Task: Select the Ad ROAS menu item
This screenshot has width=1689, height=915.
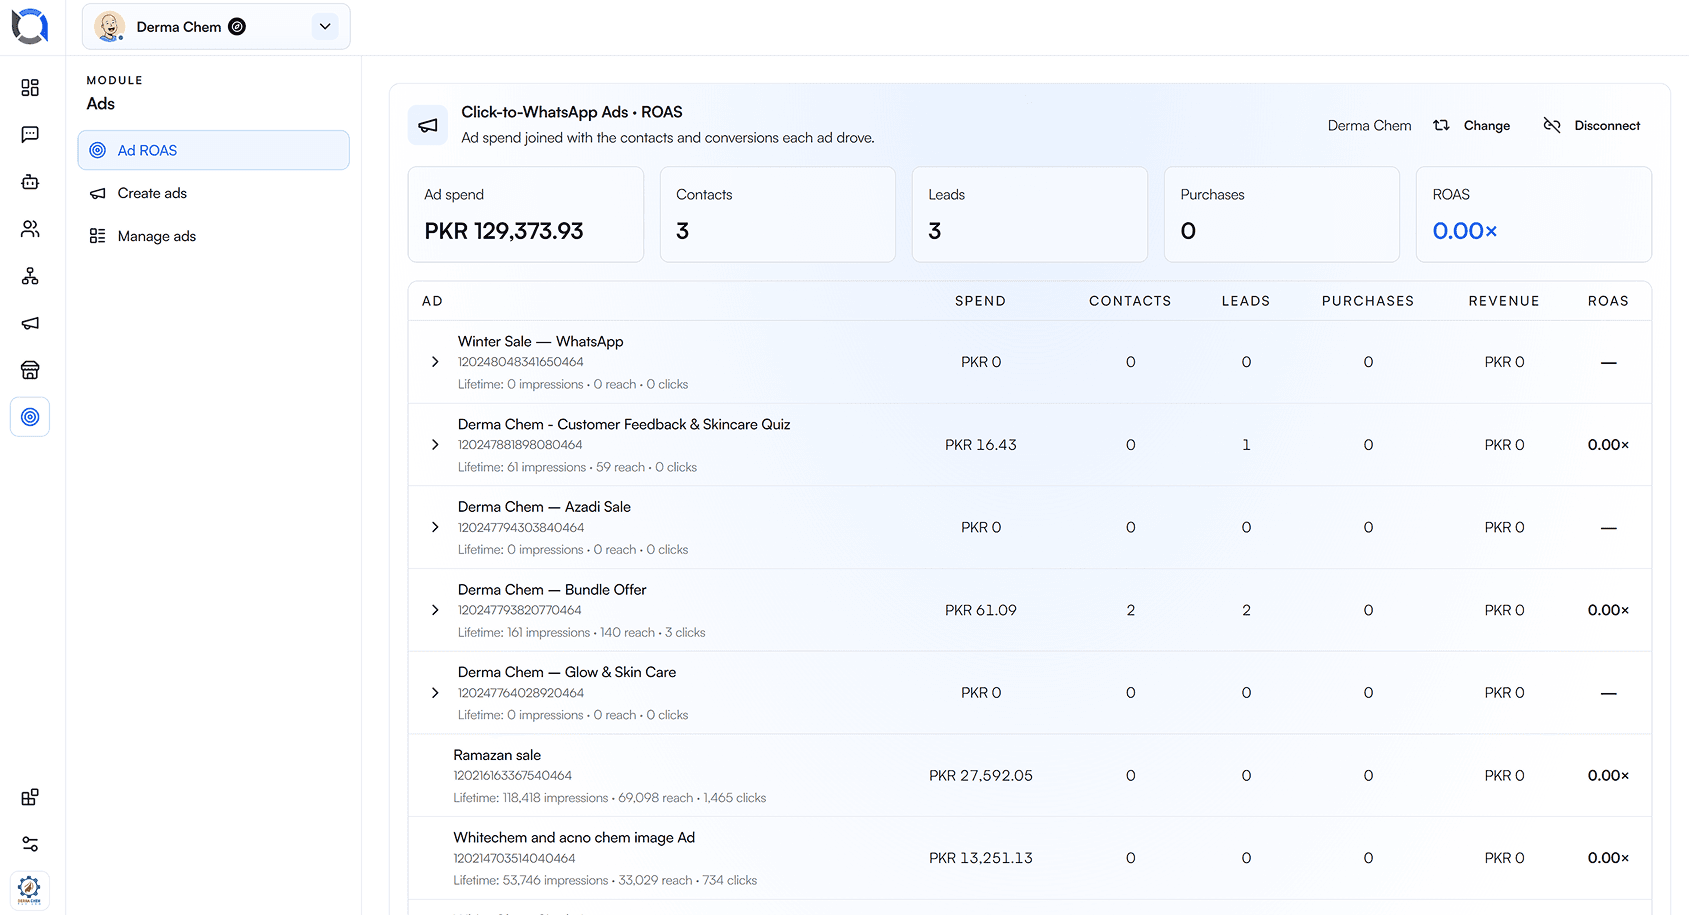Action: pyautogui.click(x=213, y=150)
